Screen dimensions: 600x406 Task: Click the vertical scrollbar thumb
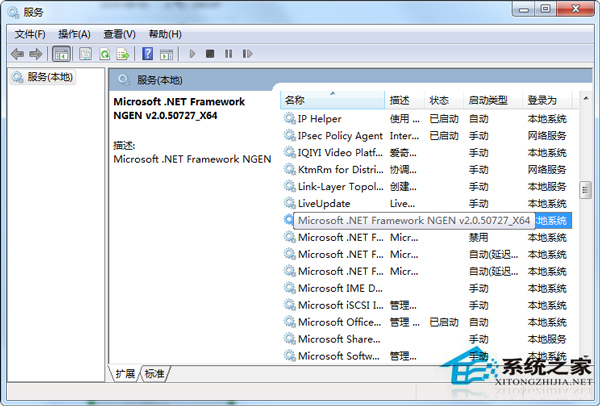(x=585, y=190)
